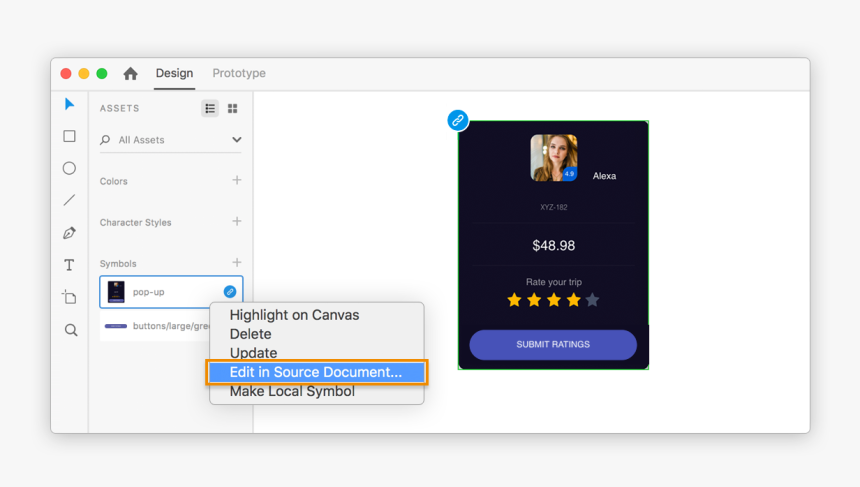Maximize window with green button
The width and height of the screenshot is (860, 487).
pos(102,73)
